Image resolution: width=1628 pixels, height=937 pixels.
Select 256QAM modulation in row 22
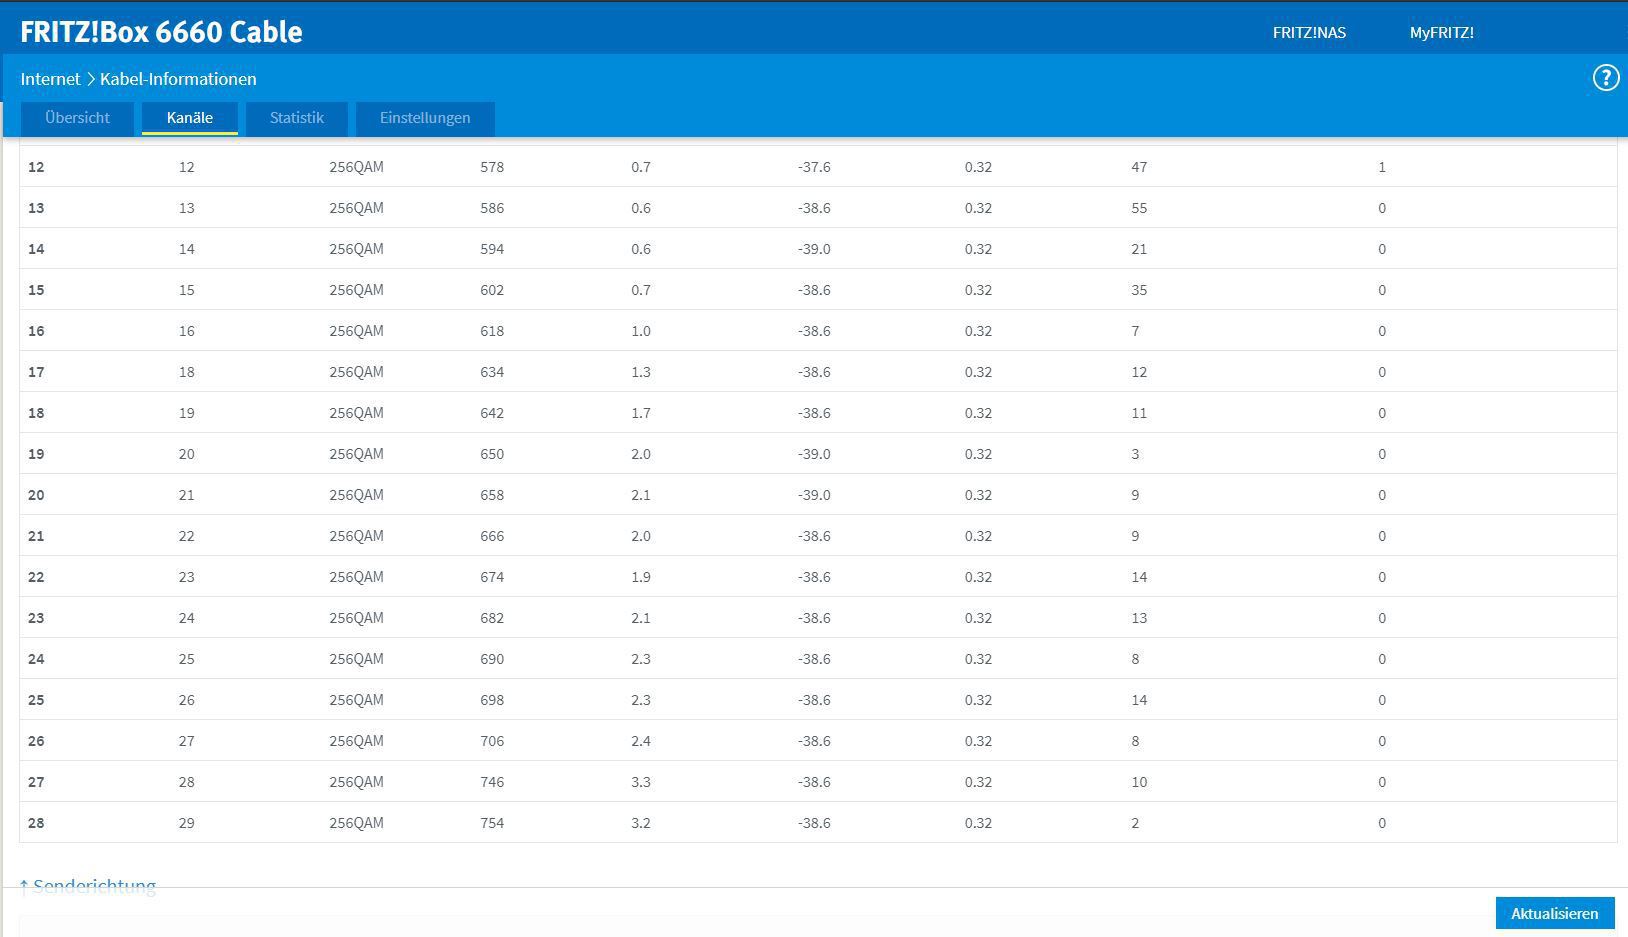356,578
